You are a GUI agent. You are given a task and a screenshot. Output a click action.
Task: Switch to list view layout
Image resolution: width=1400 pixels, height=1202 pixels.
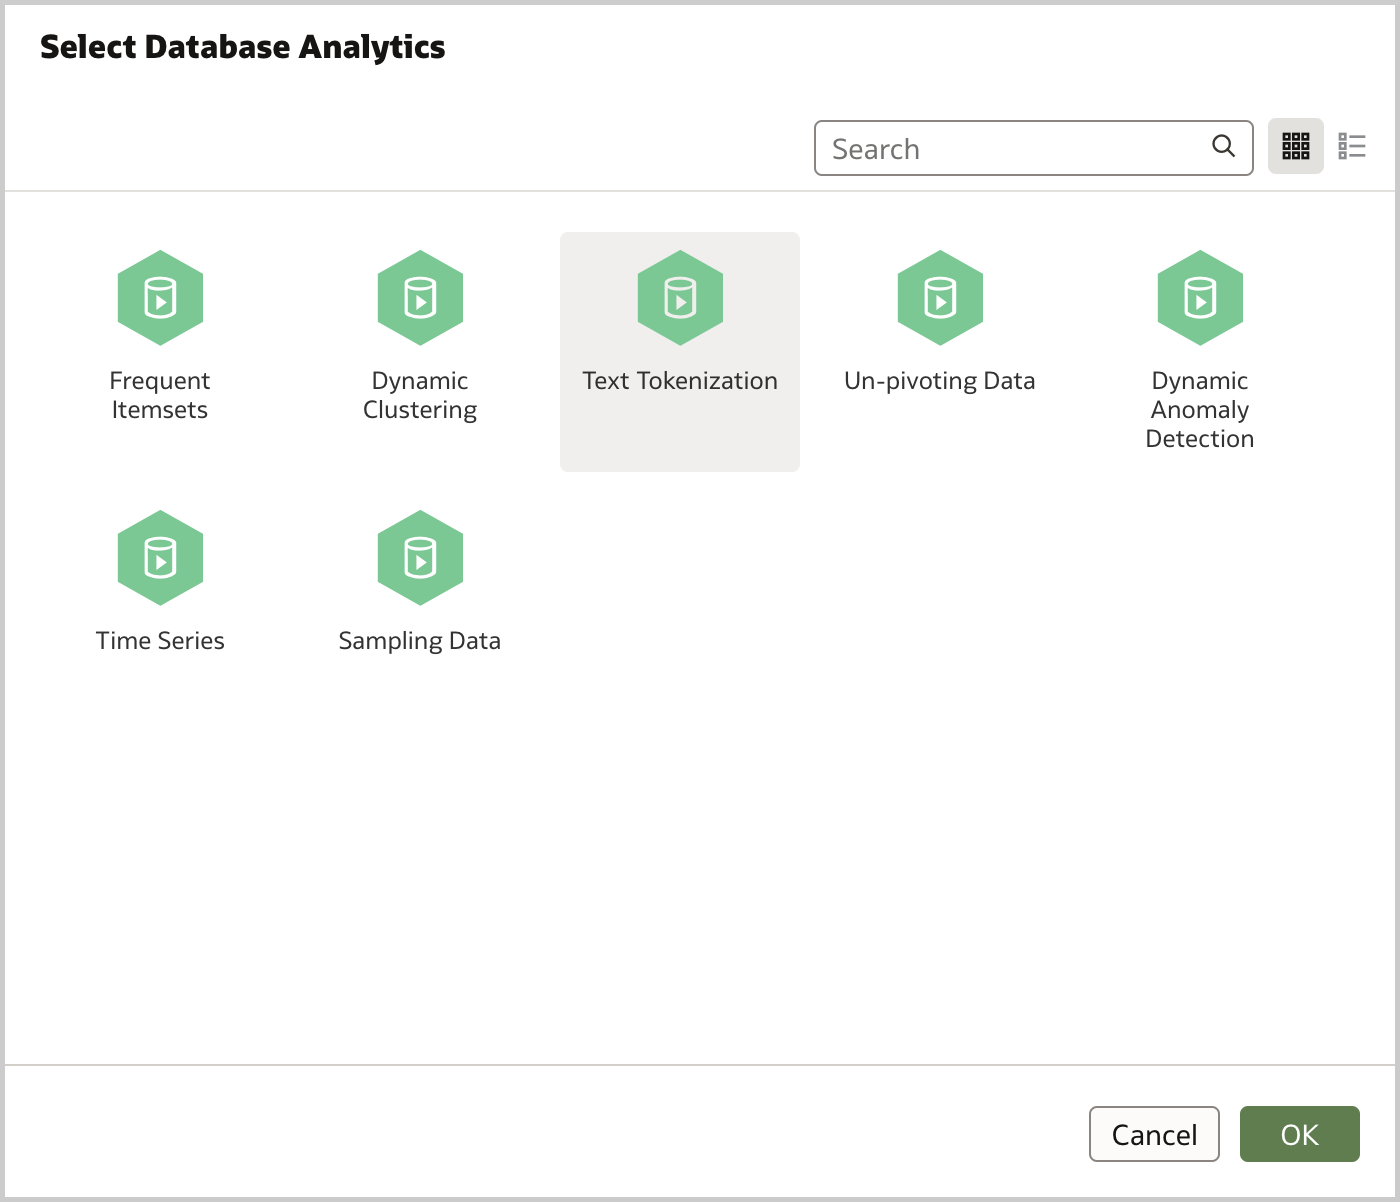(1352, 146)
